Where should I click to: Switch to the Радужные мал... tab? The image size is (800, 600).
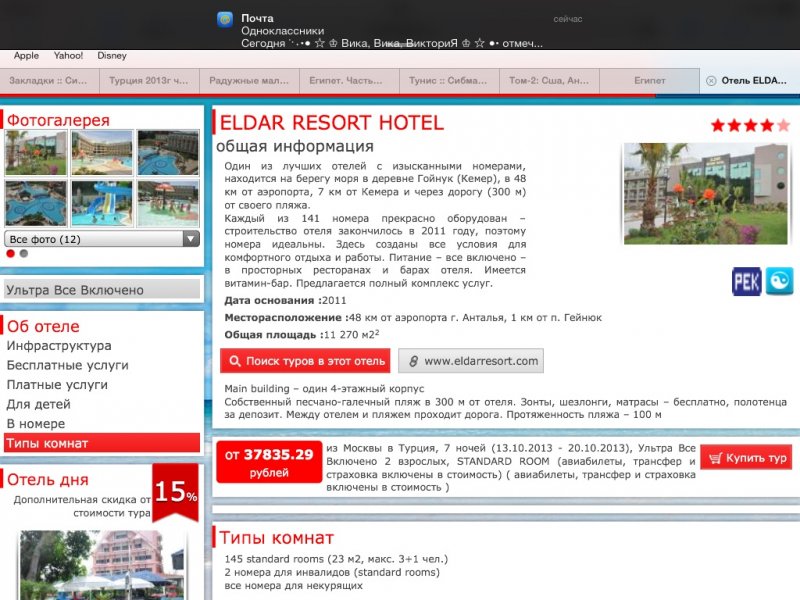[x=249, y=81]
